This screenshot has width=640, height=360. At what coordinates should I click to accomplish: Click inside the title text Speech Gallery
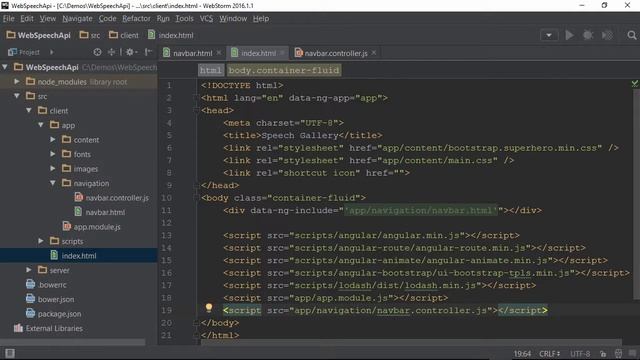[300, 136]
